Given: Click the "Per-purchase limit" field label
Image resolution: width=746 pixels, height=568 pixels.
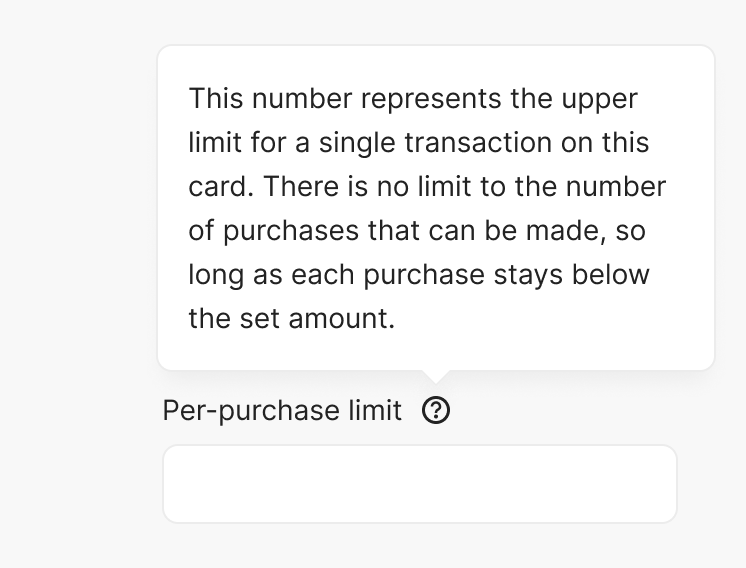Looking at the screenshot, I should (x=282, y=411).
